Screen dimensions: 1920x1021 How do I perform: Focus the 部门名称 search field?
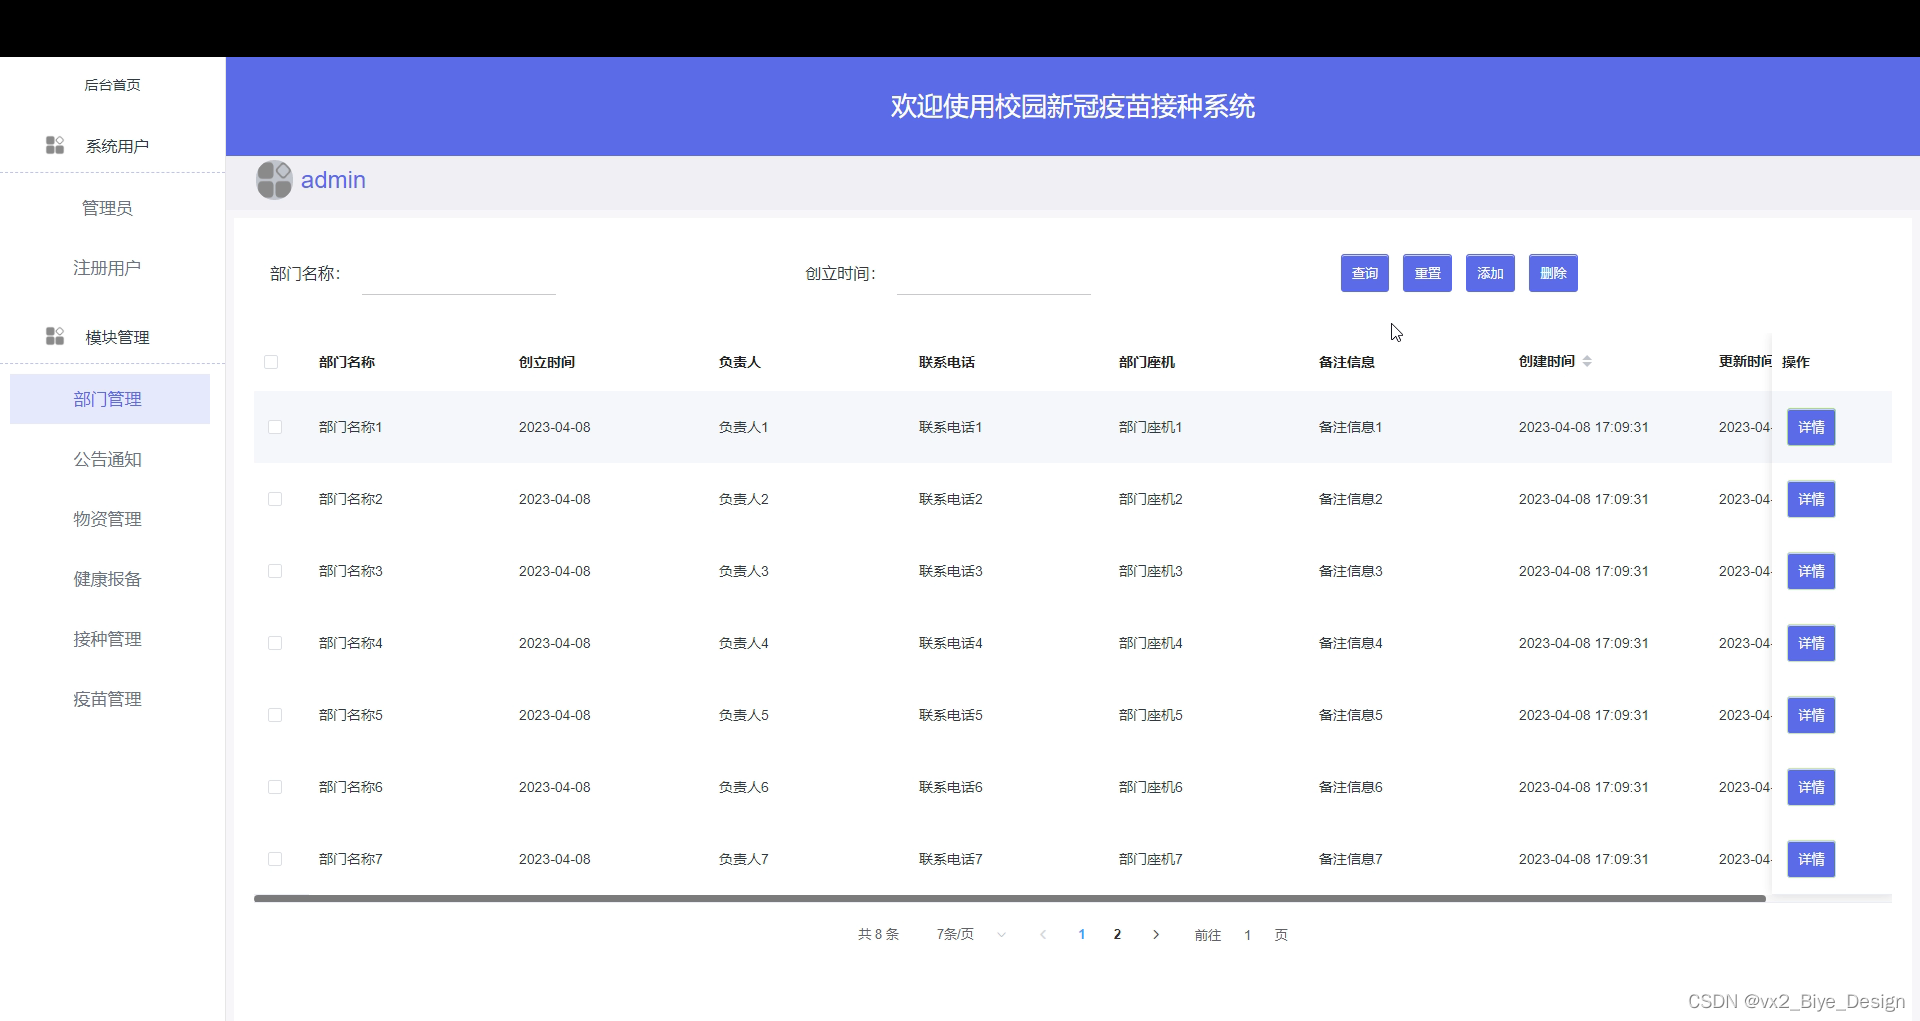click(x=458, y=274)
